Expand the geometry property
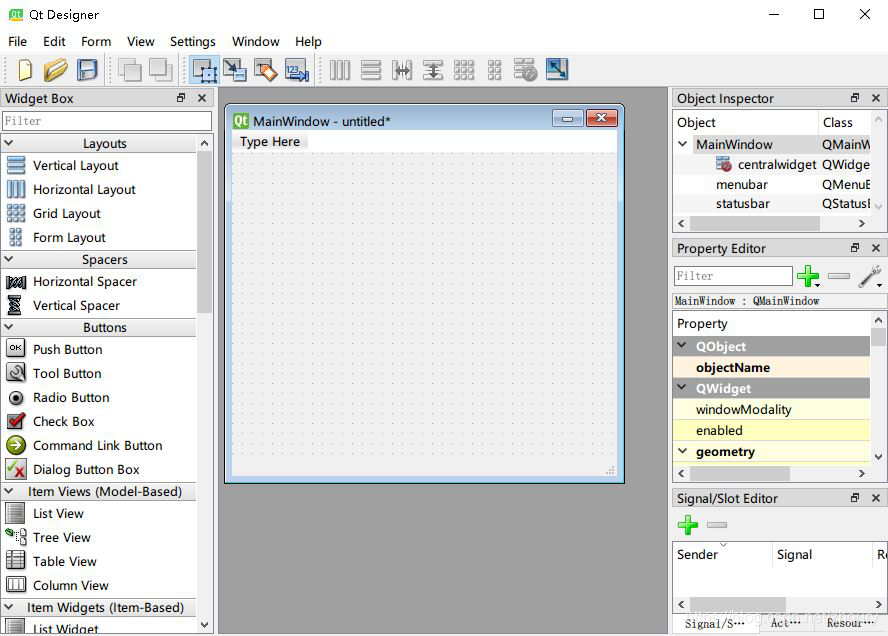The image size is (888, 636). tap(682, 451)
